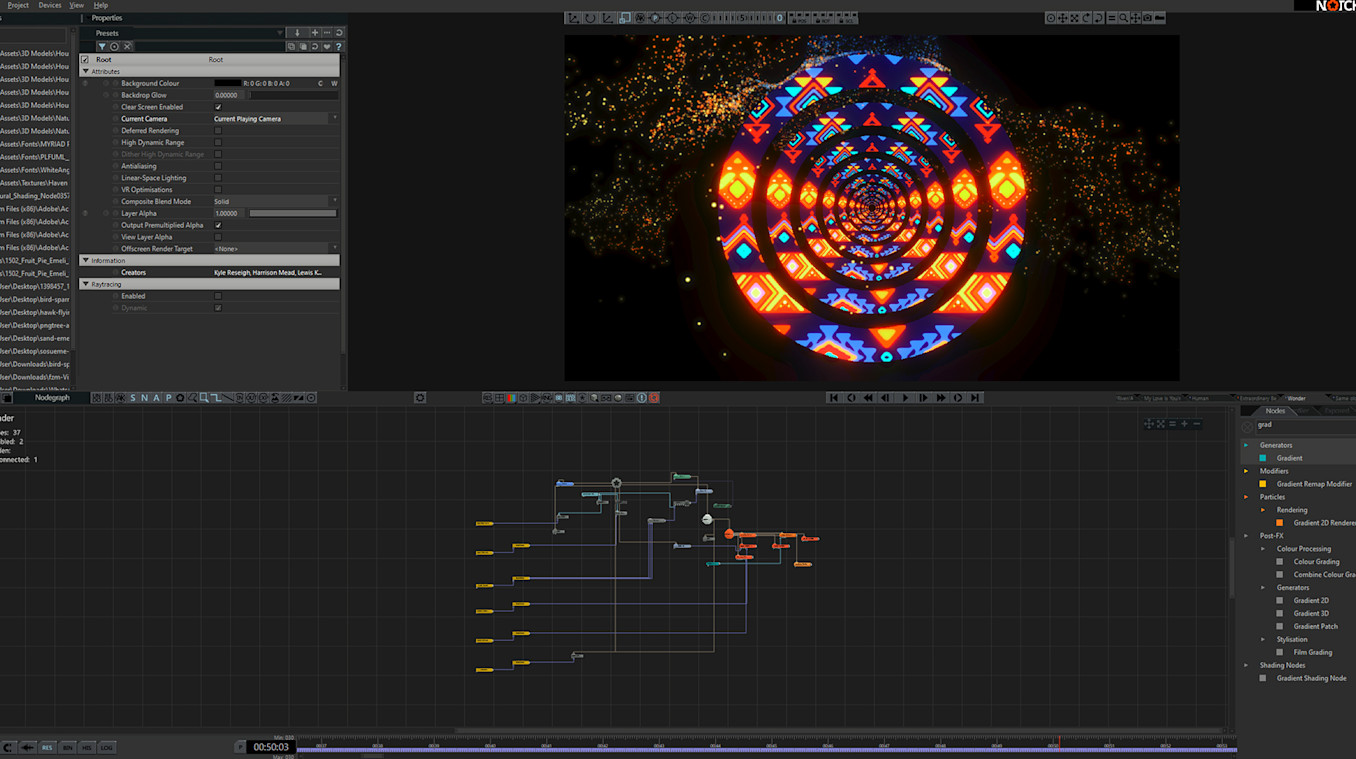Image resolution: width=1356 pixels, height=759 pixels.
Task: Click the Background Colour black swatch
Action: [x=227, y=84]
